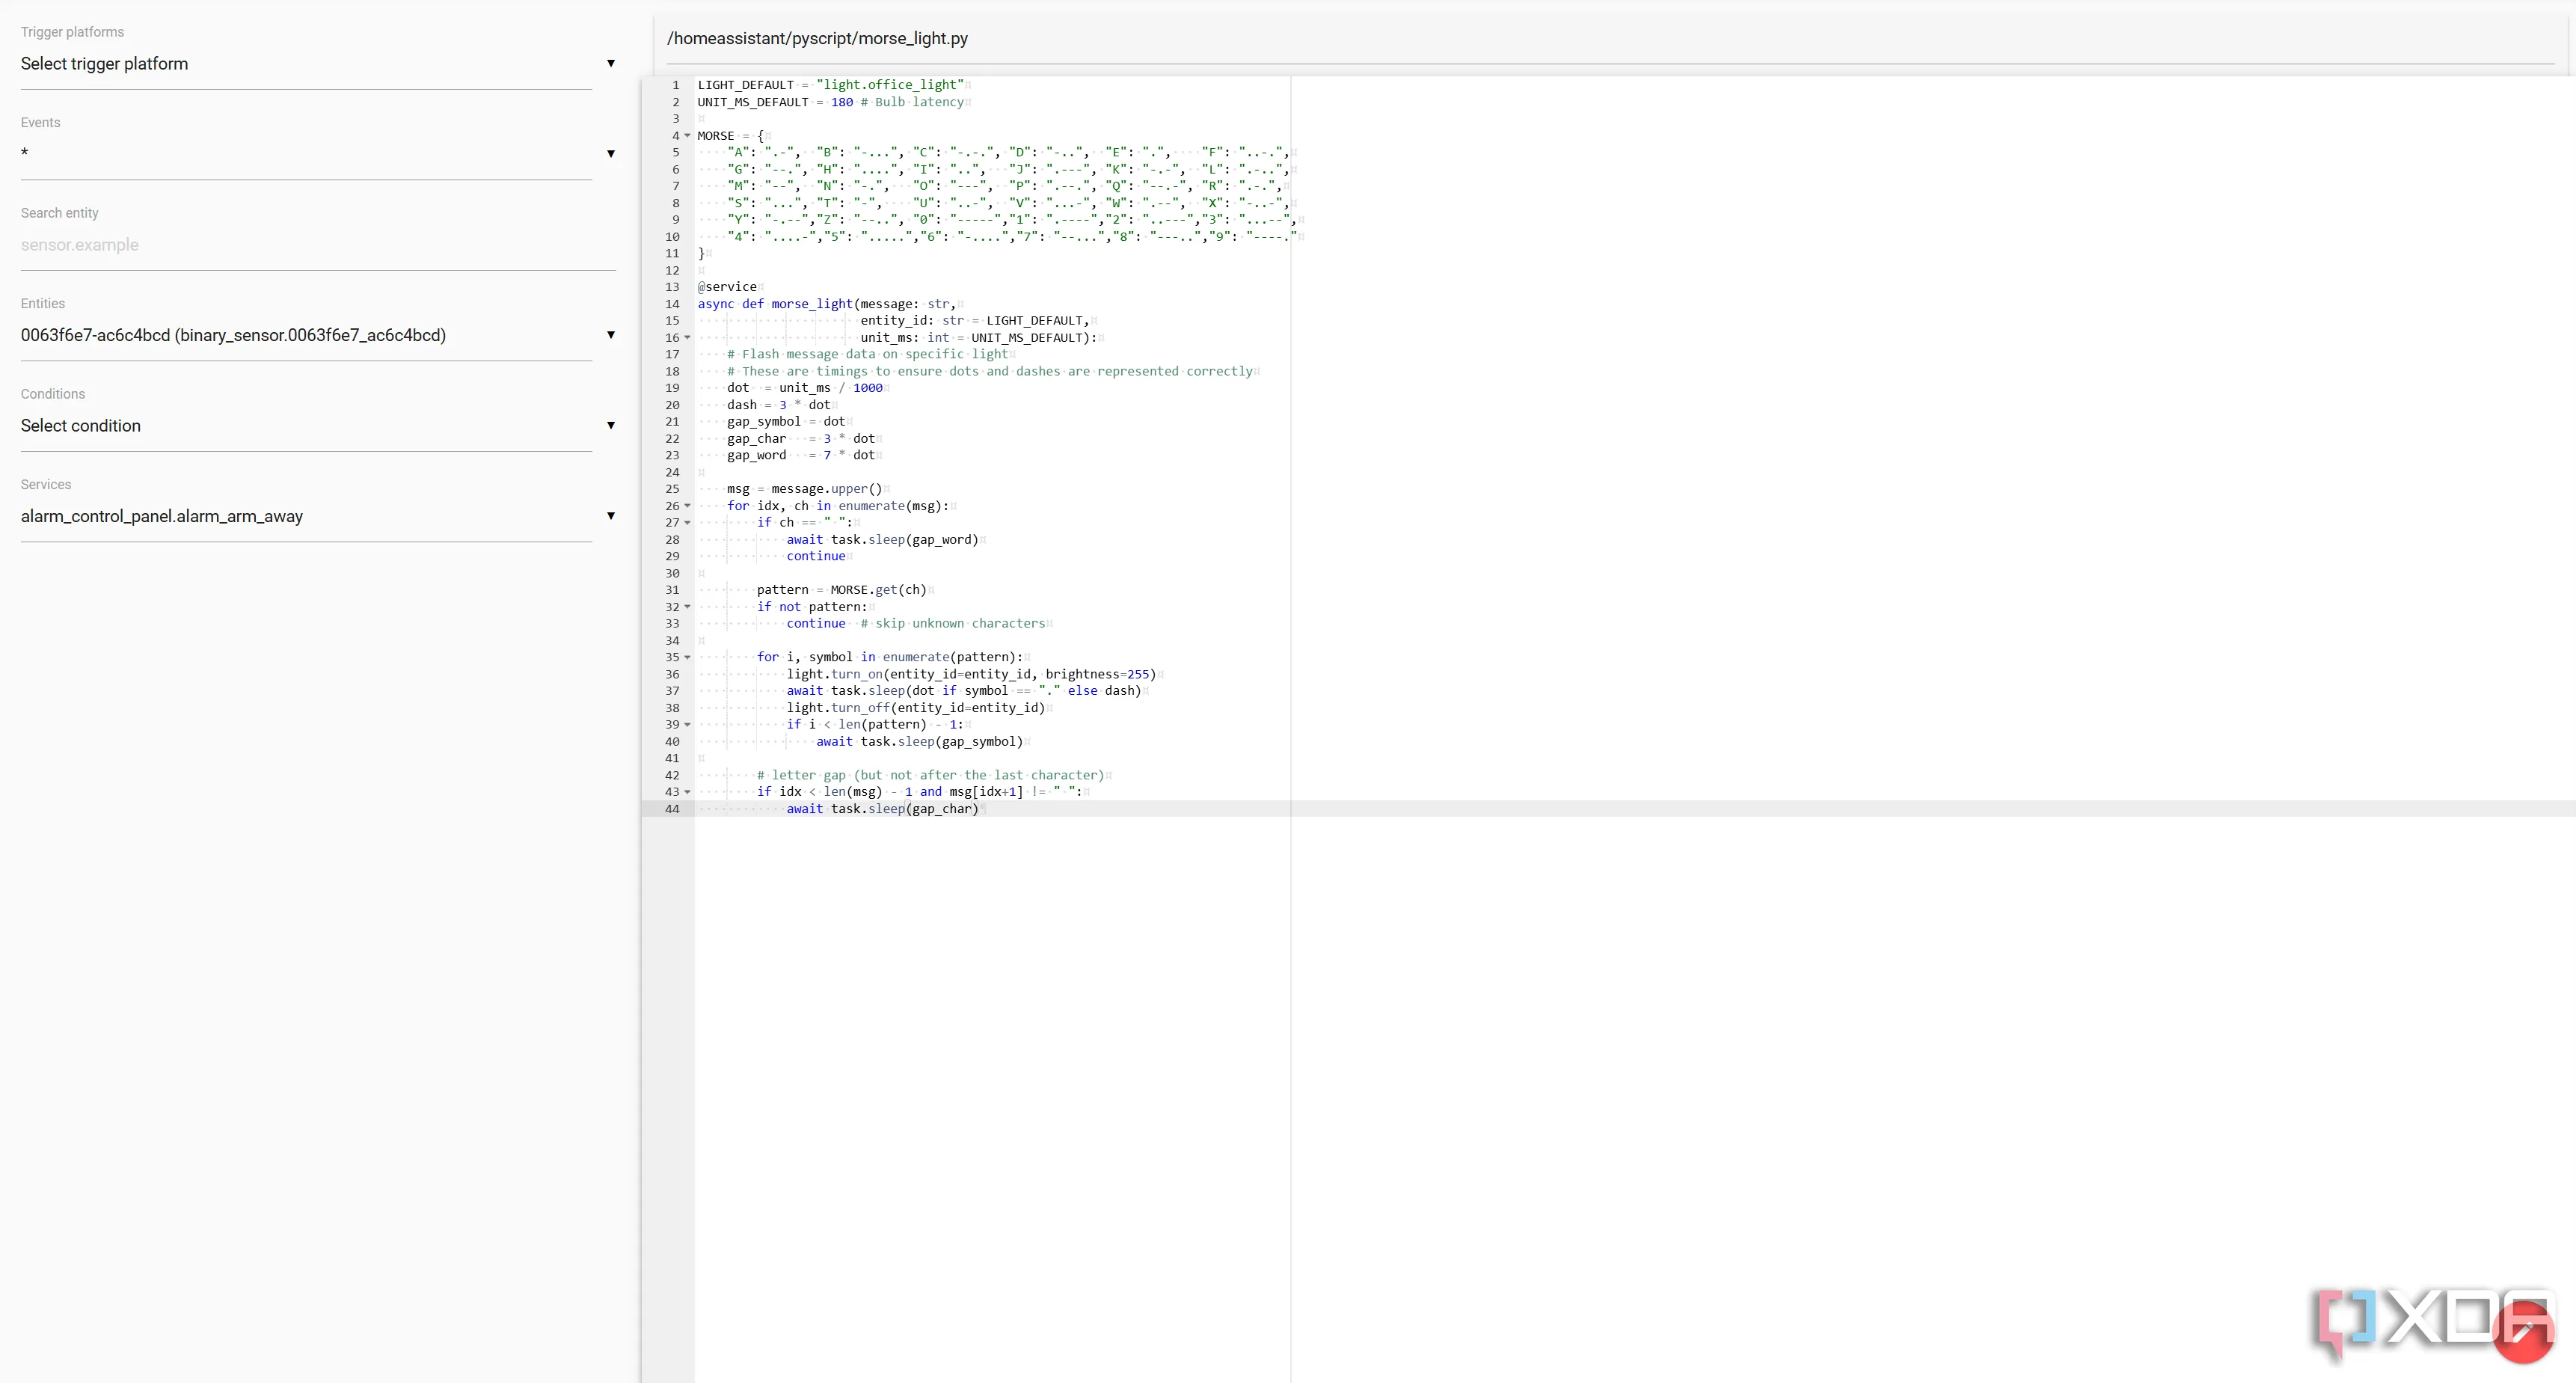Collapse the fold arrow on line 32
This screenshot has height=1383, width=2576.
687,607
